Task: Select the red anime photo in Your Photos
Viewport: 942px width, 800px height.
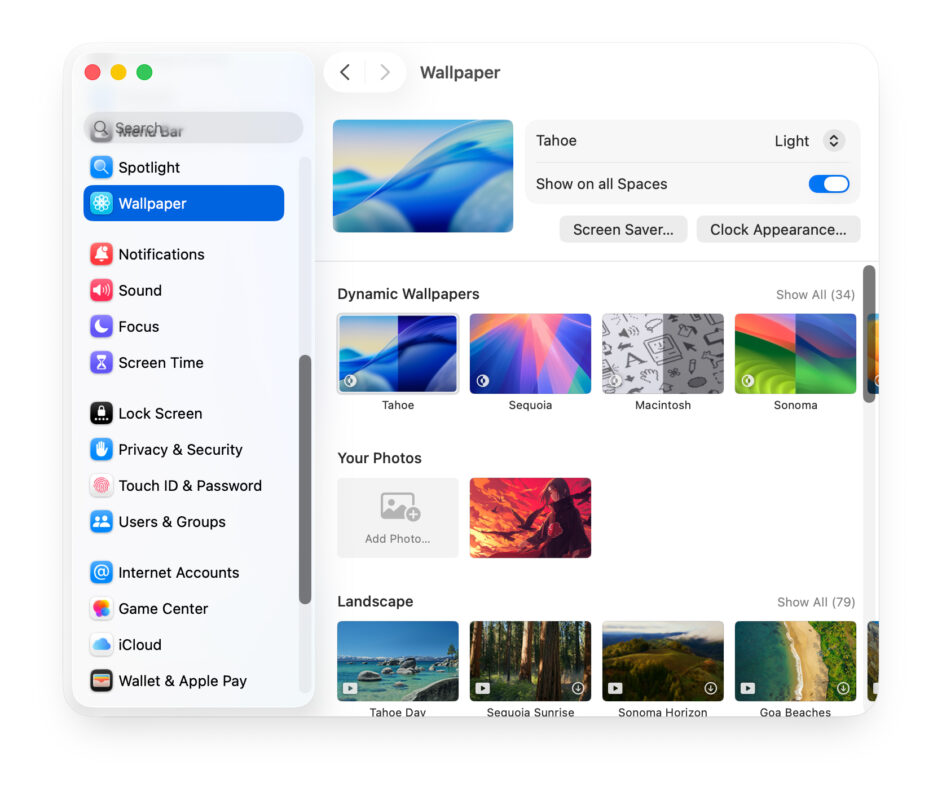Action: pyautogui.click(x=530, y=518)
